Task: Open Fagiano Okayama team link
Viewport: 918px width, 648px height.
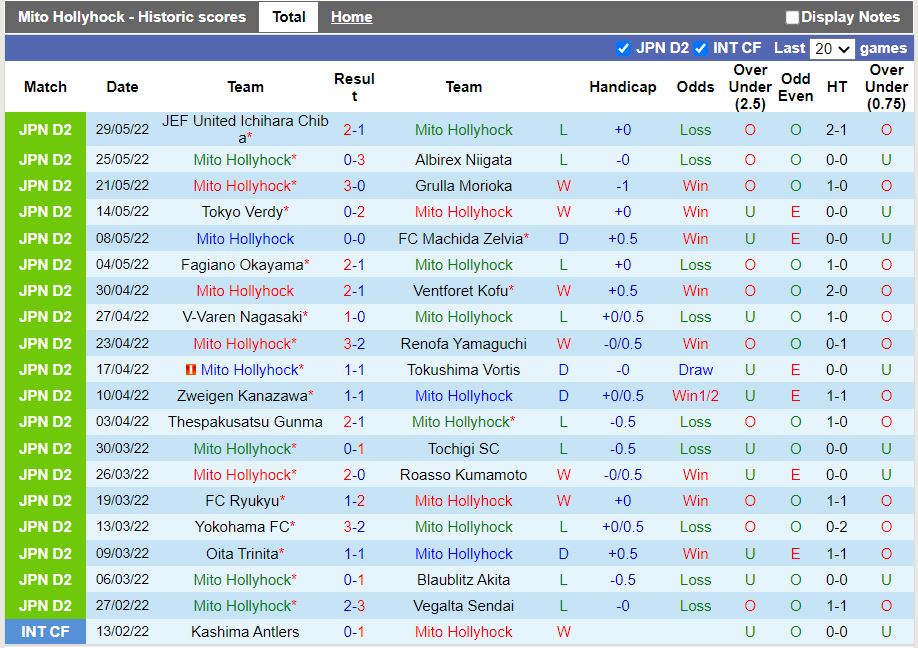Action: tap(242, 265)
